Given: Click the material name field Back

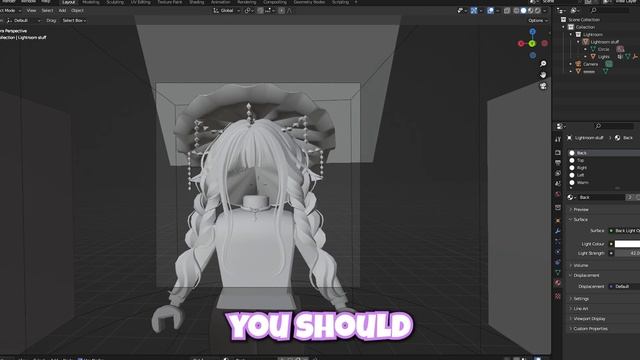Looking at the screenshot, I should point(601,197).
